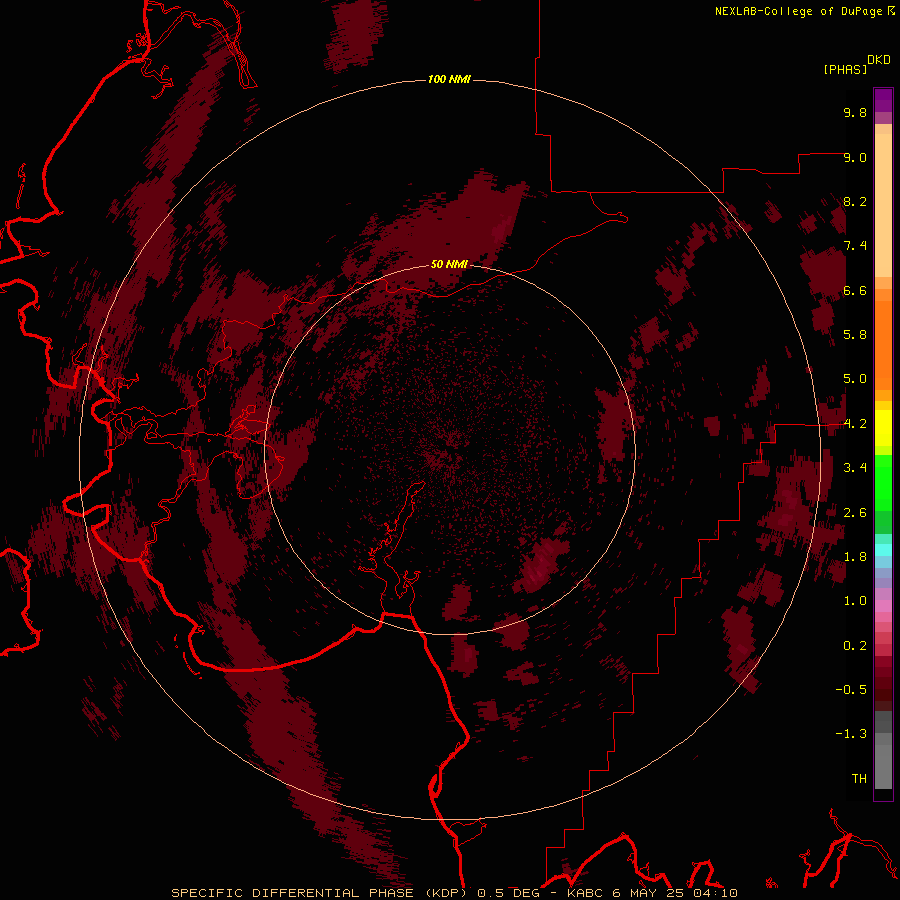Screen dimensions: 900x900
Task: Click the 100 NMI range ring label
Action: pyautogui.click(x=449, y=79)
